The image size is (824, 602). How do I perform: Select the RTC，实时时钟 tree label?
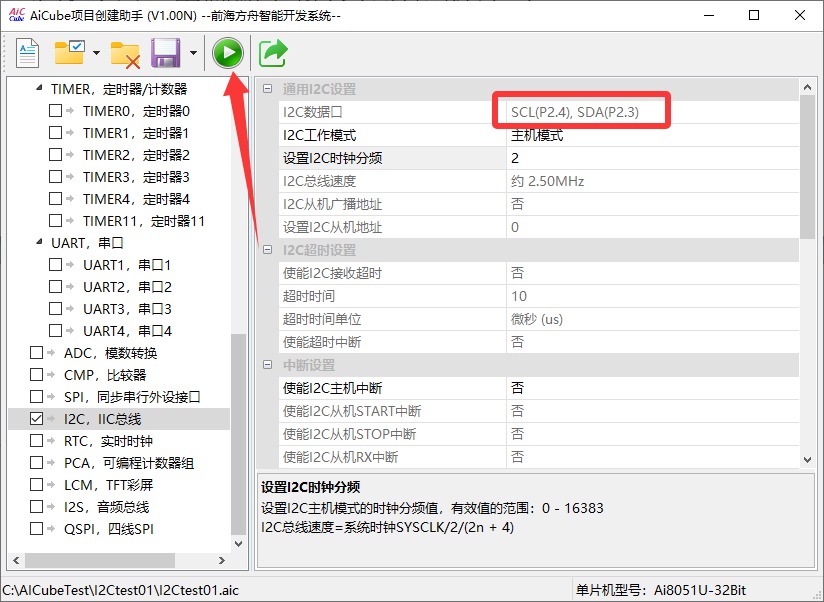[108, 441]
